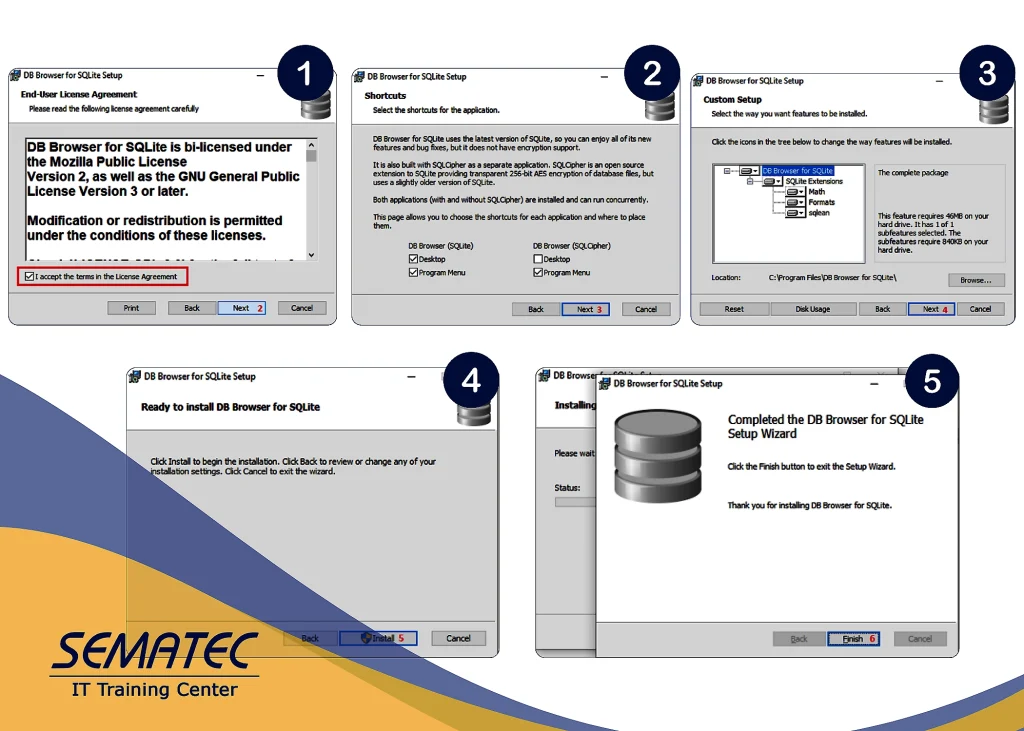Image resolution: width=1024 pixels, height=731 pixels.
Task: Click the license text scrollbar thumb
Action: click(x=312, y=156)
